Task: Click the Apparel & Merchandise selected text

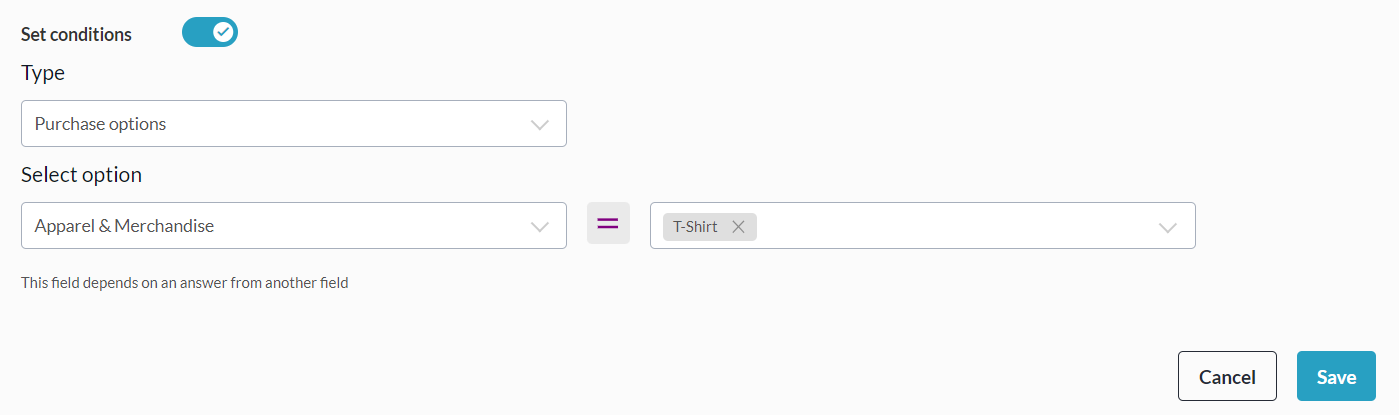Action: [x=124, y=226]
